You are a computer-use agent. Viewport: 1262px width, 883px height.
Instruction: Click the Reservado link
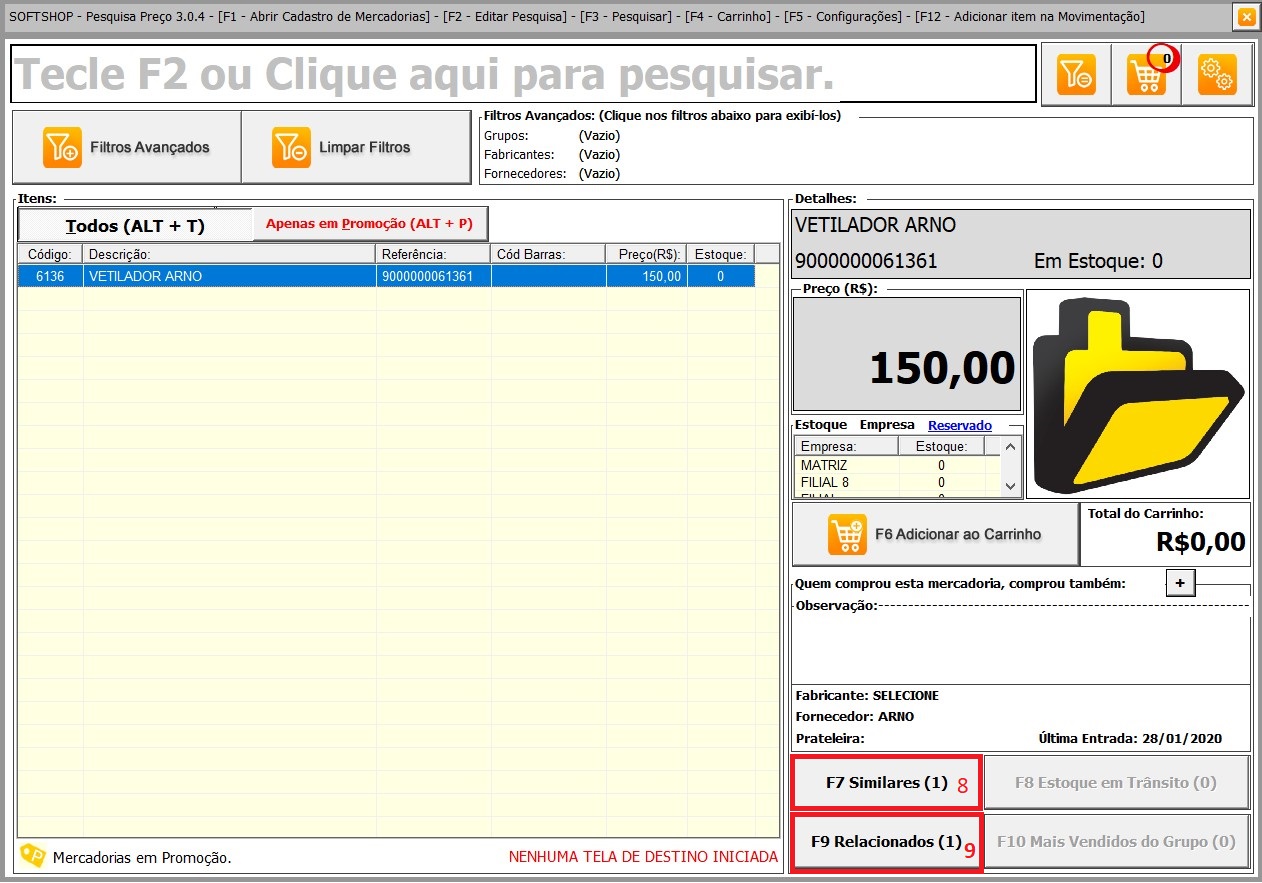point(959,425)
